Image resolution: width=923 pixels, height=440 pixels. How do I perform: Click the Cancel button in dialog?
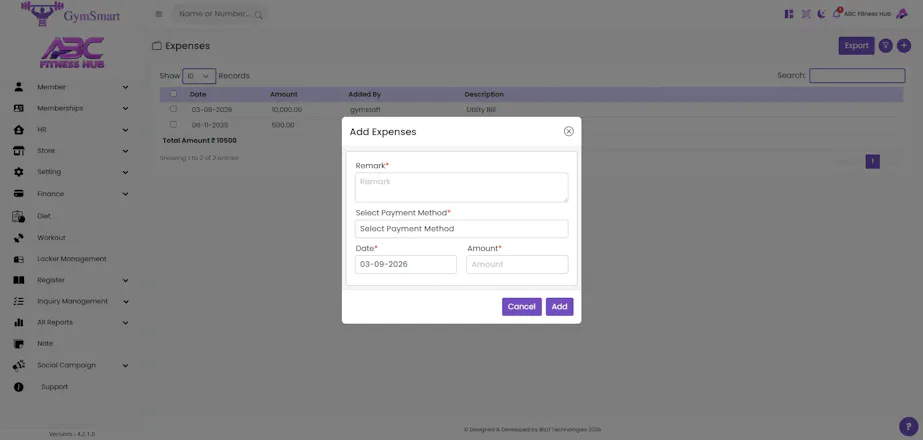pos(522,307)
